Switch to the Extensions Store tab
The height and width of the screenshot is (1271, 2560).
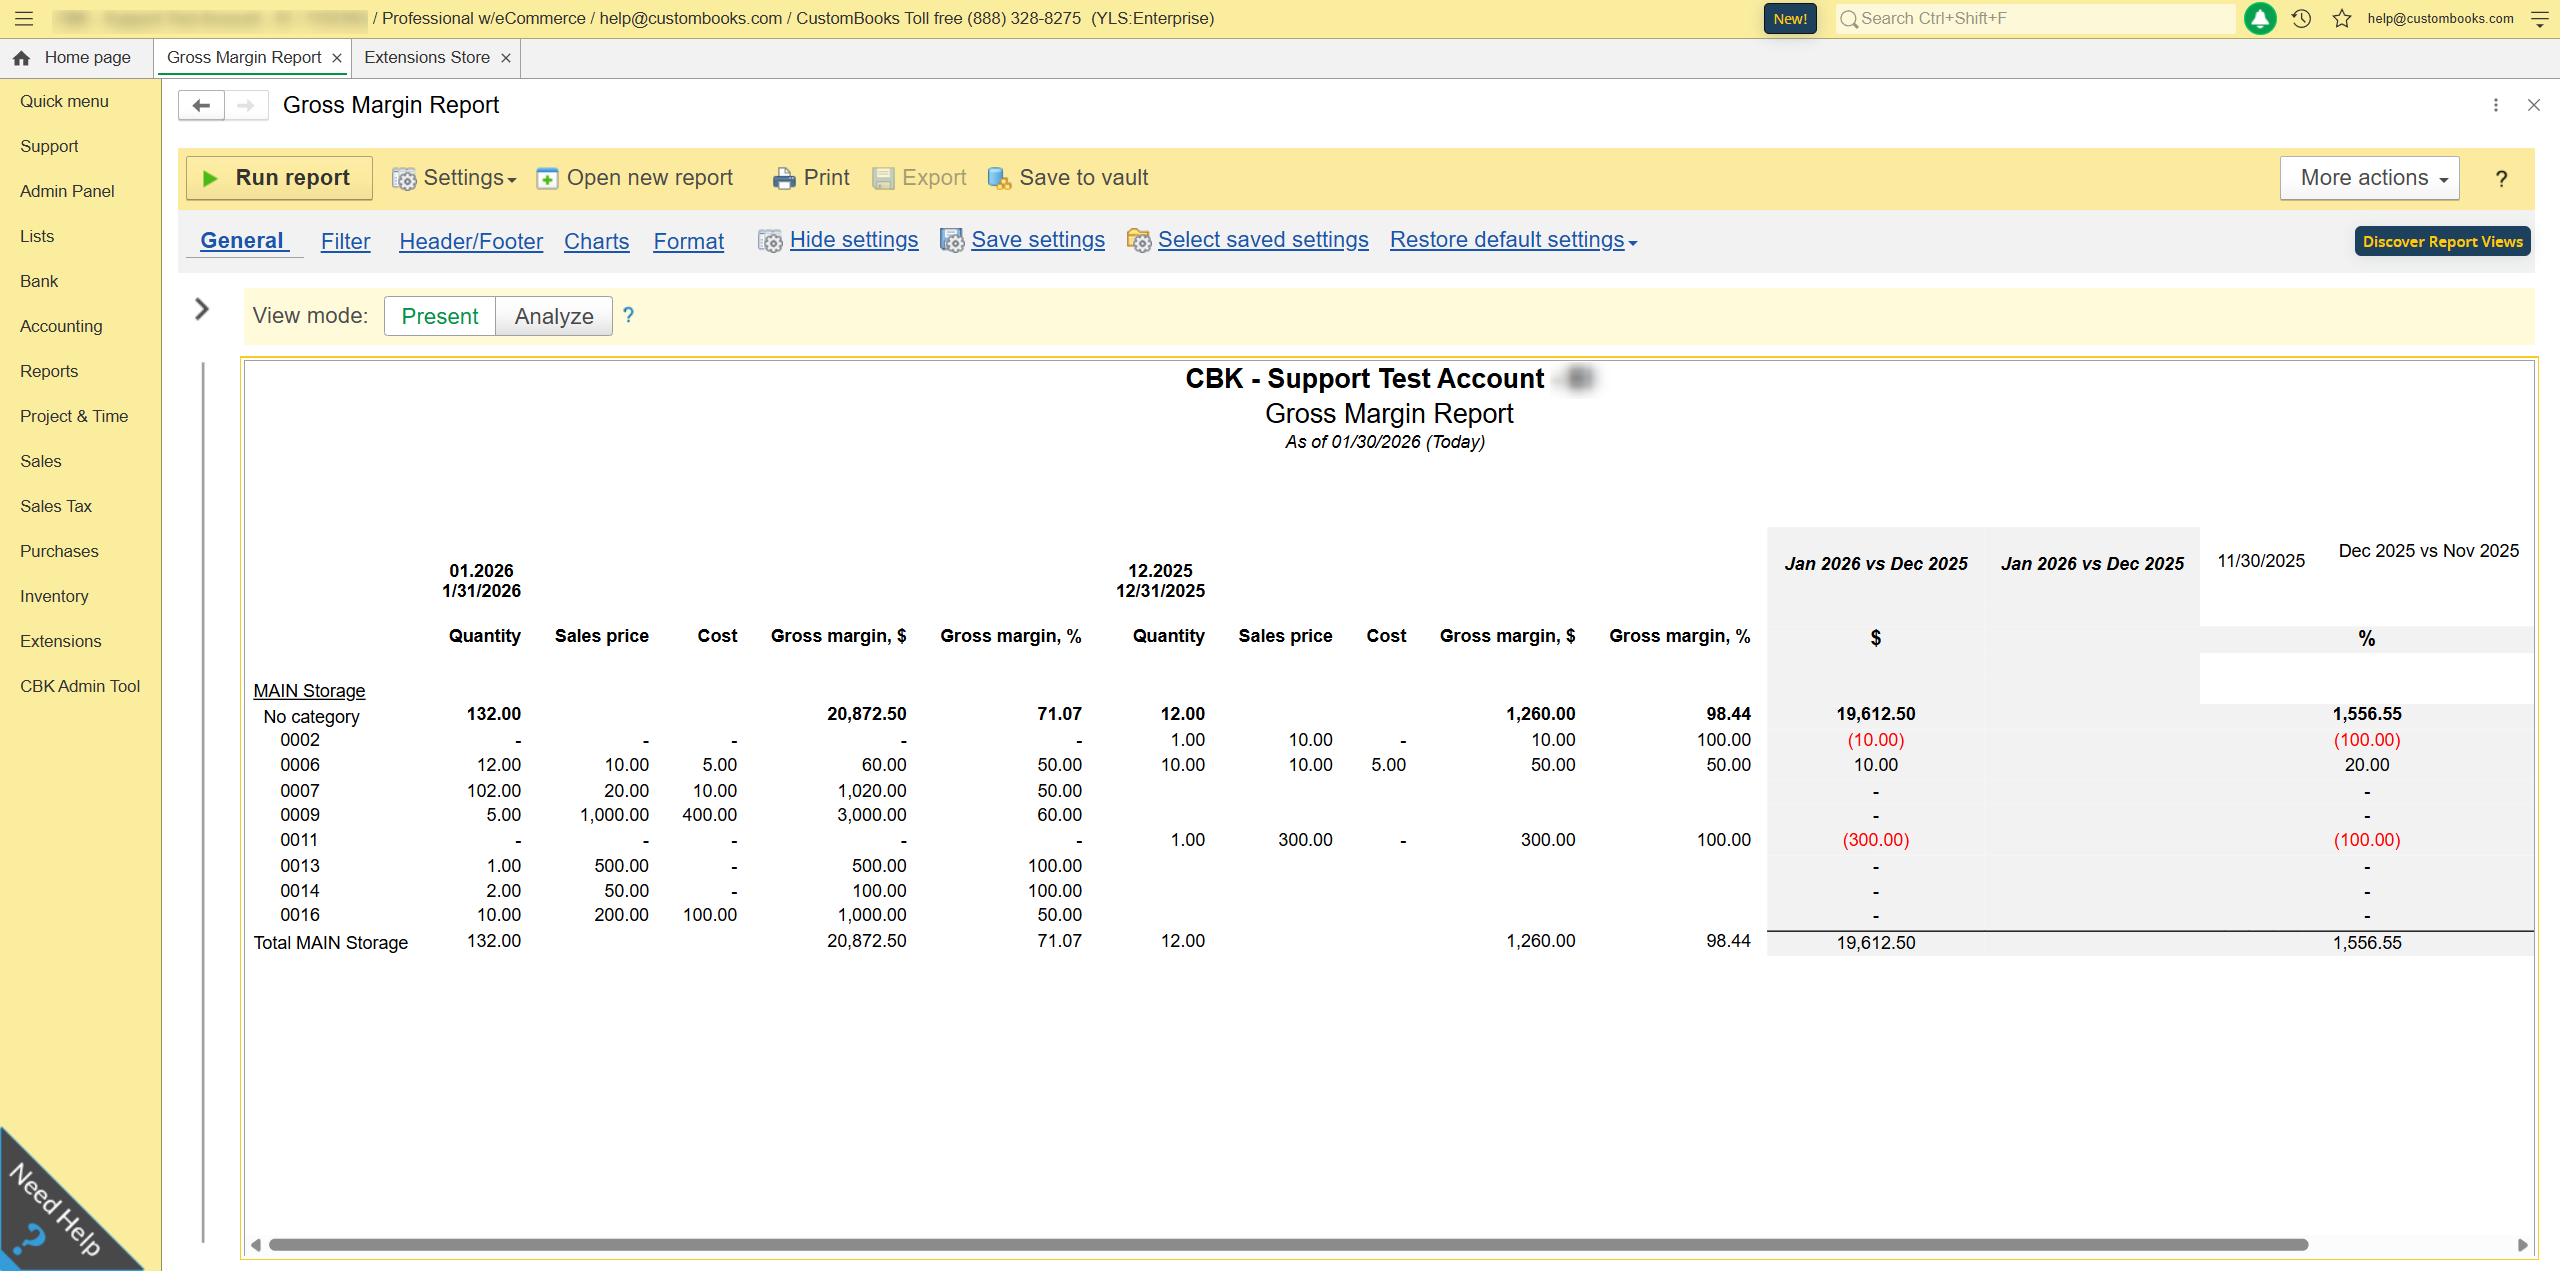(427, 58)
